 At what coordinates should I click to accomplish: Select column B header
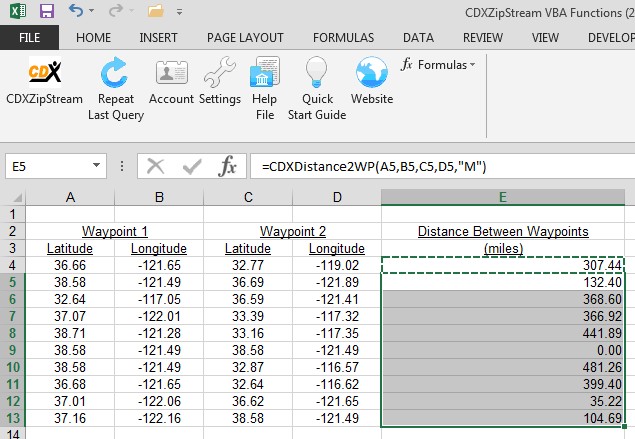pyautogui.click(x=159, y=197)
